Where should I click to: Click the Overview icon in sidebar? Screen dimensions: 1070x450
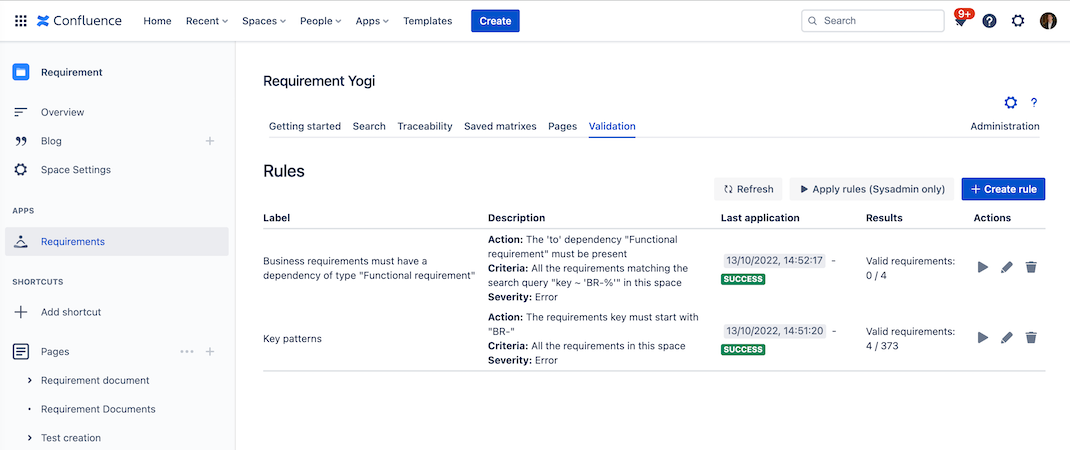(20, 112)
